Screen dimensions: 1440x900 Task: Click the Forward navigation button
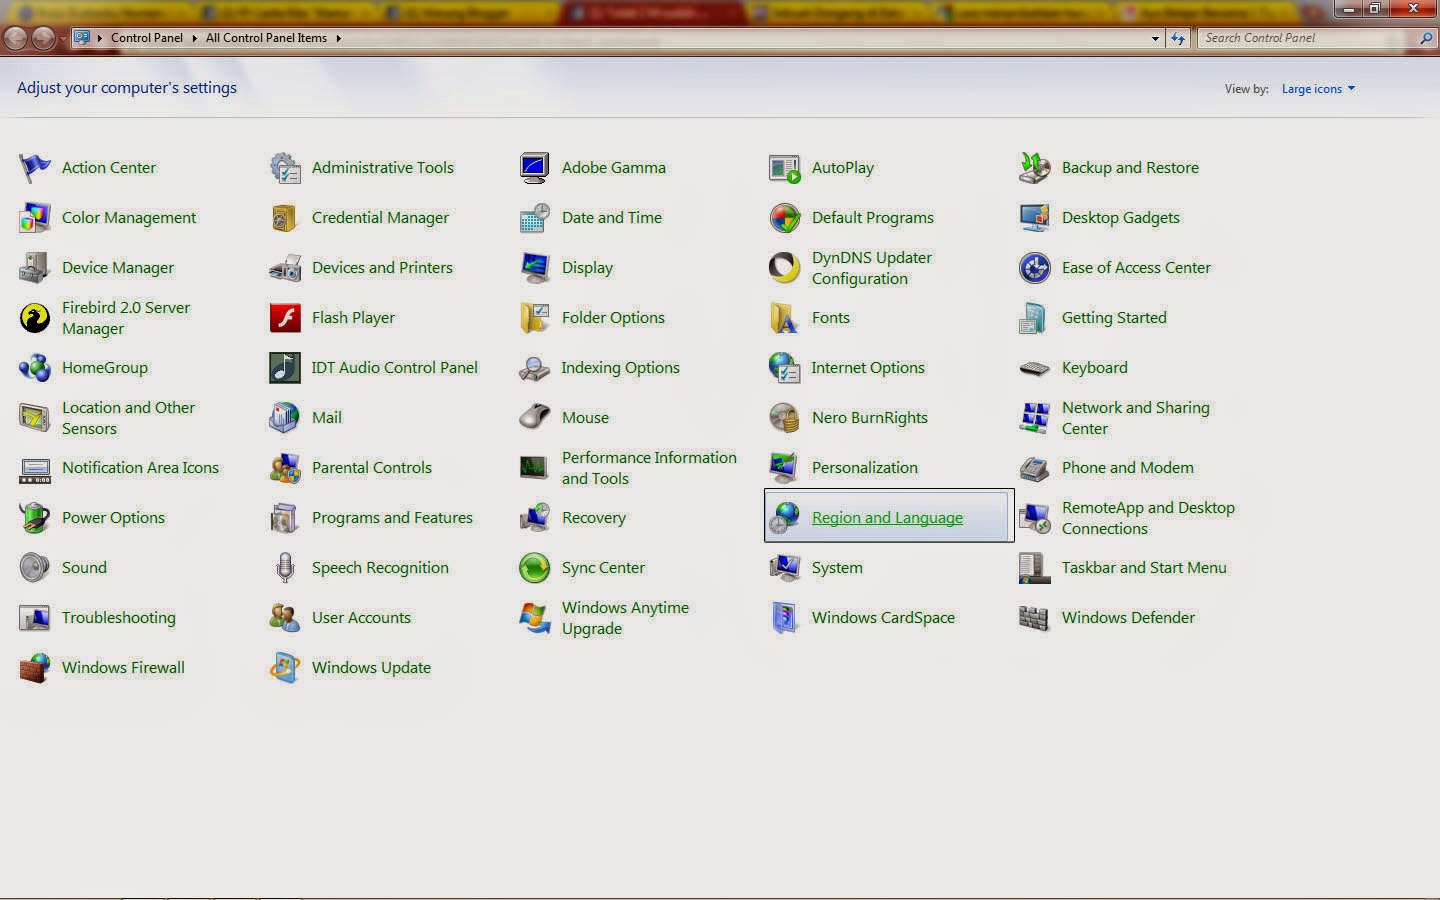[x=43, y=38]
